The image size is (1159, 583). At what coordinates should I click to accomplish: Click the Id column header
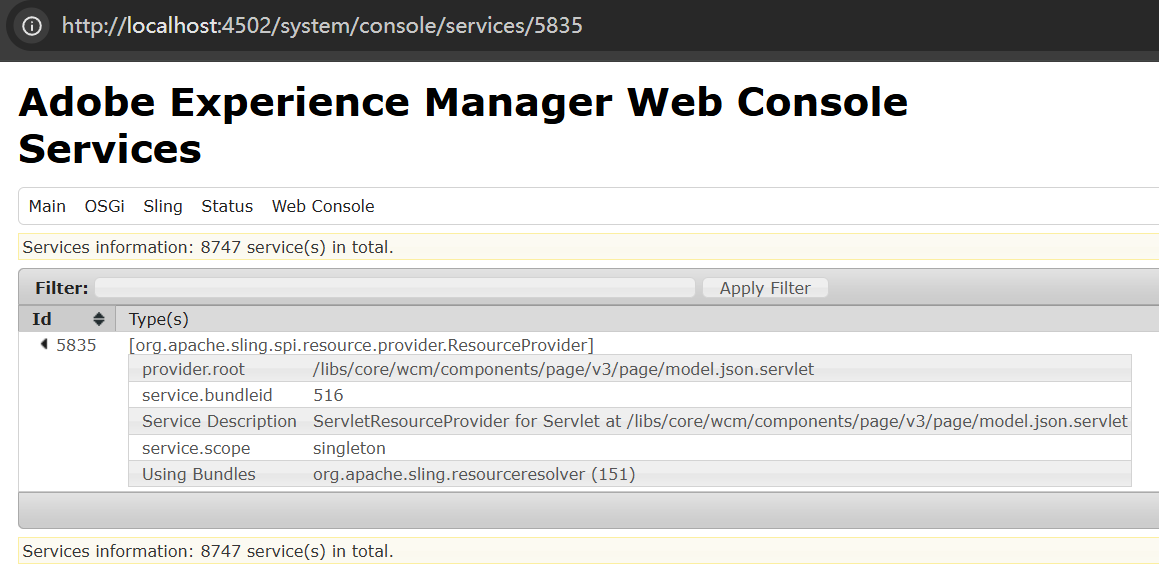(x=67, y=319)
